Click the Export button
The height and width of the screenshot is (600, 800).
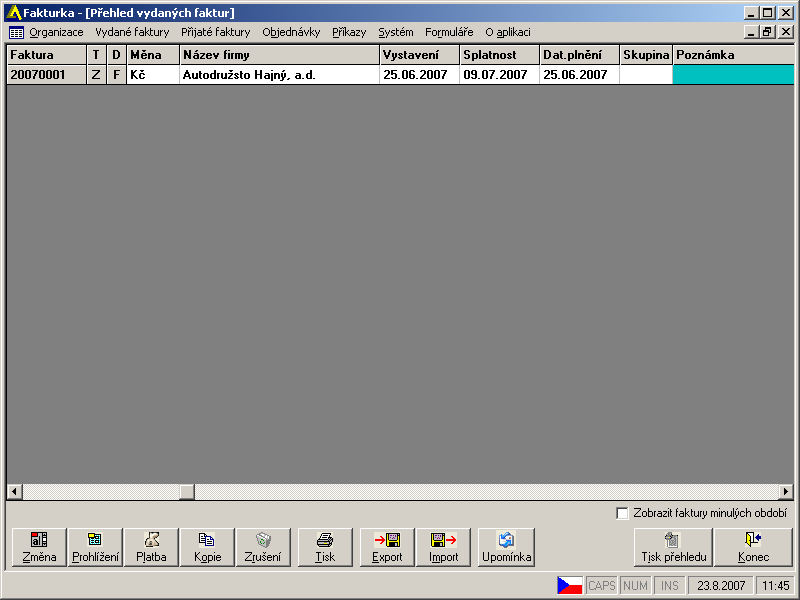click(x=387, y=547)
